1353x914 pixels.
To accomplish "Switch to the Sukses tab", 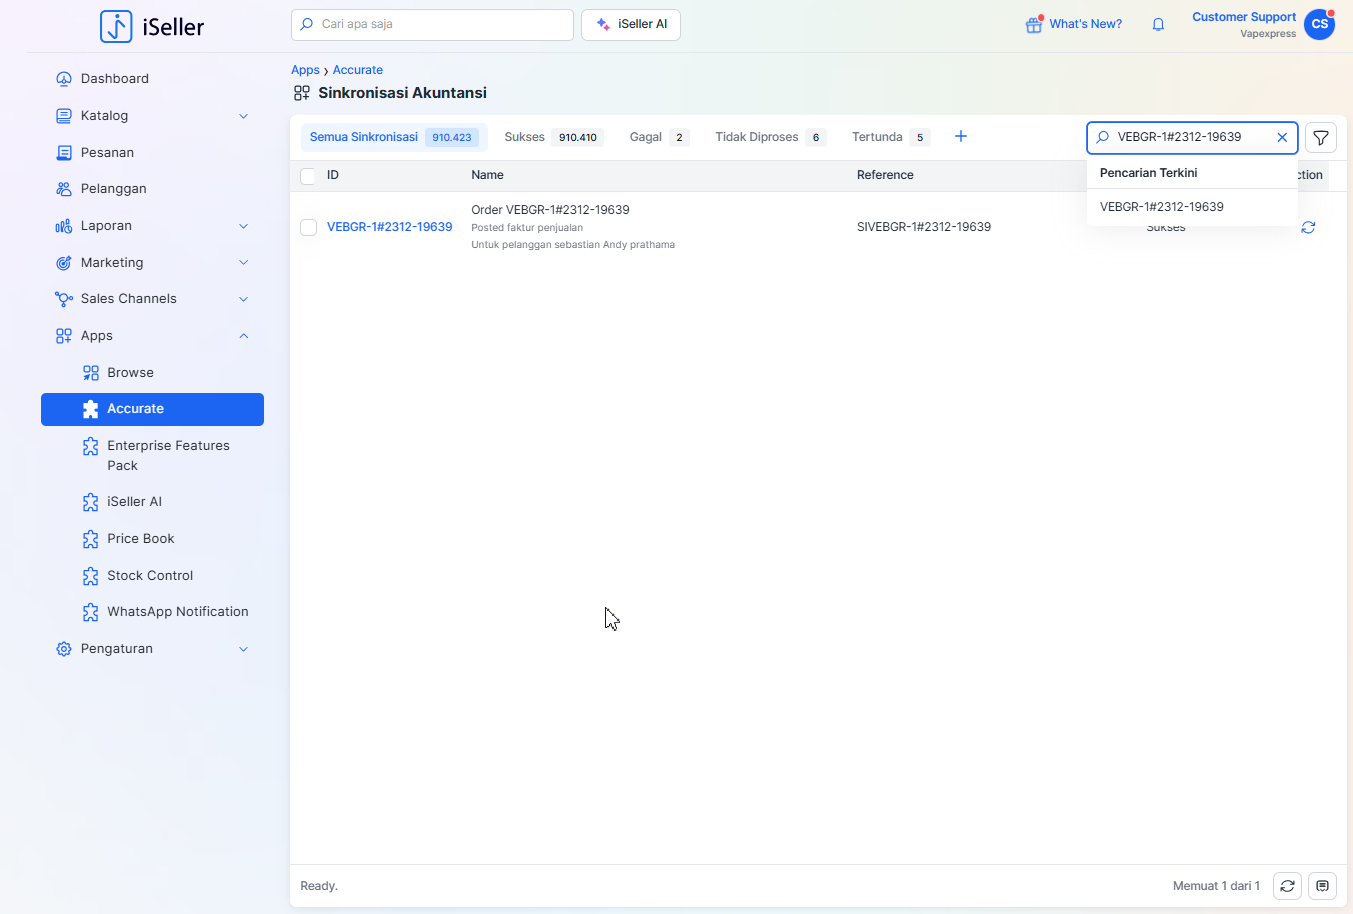I will [552, 137].
